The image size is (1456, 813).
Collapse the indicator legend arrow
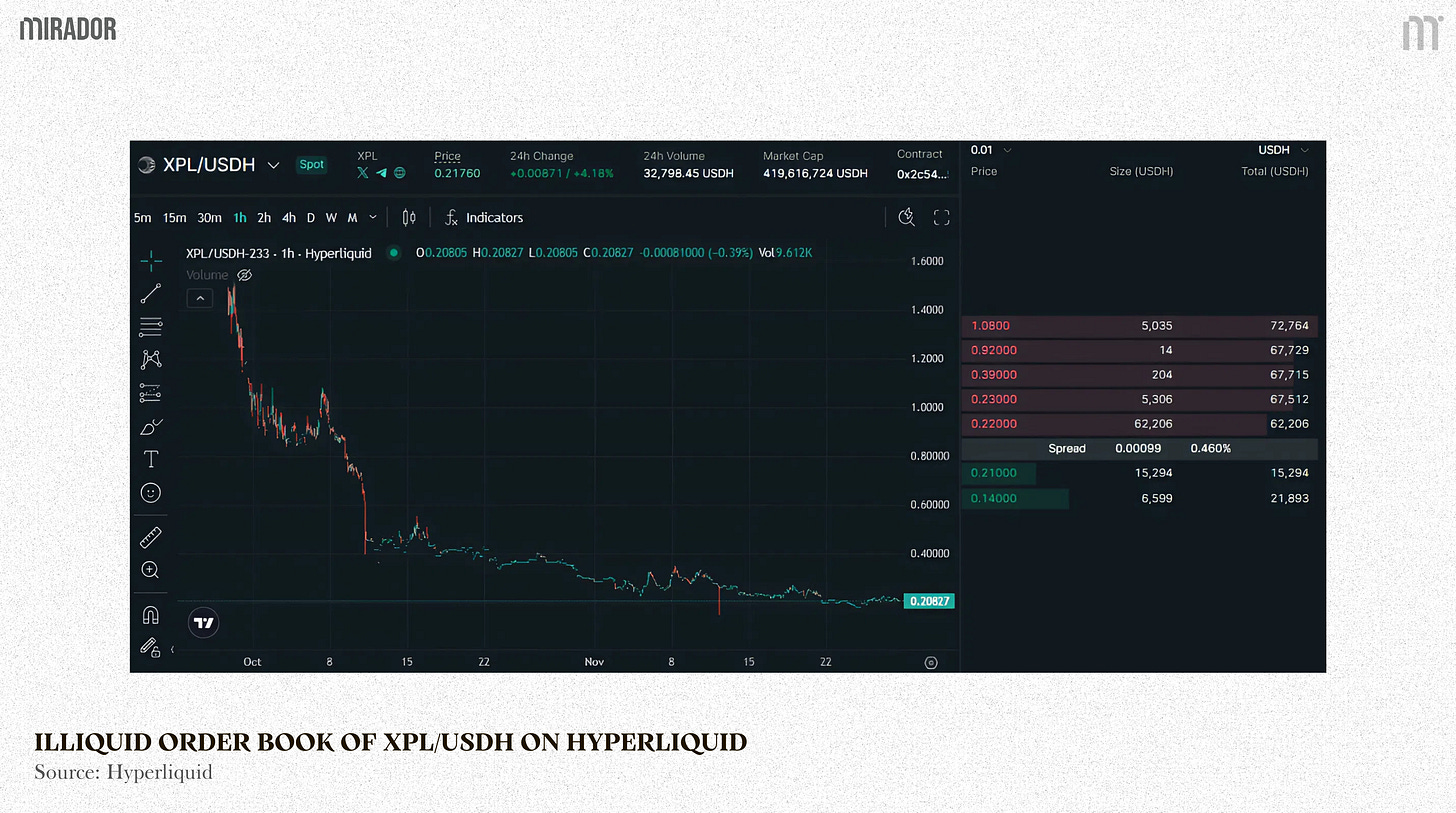point(199,298)
